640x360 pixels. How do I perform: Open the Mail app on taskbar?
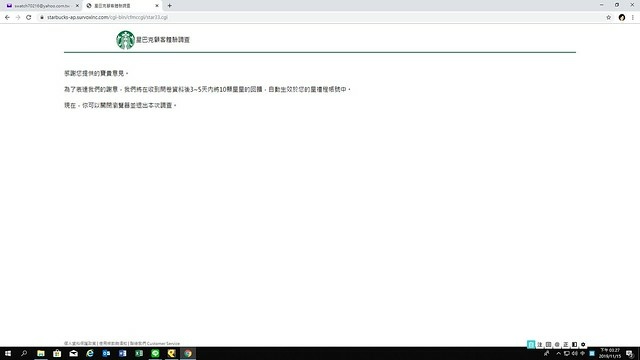click(x=73, y=353)
